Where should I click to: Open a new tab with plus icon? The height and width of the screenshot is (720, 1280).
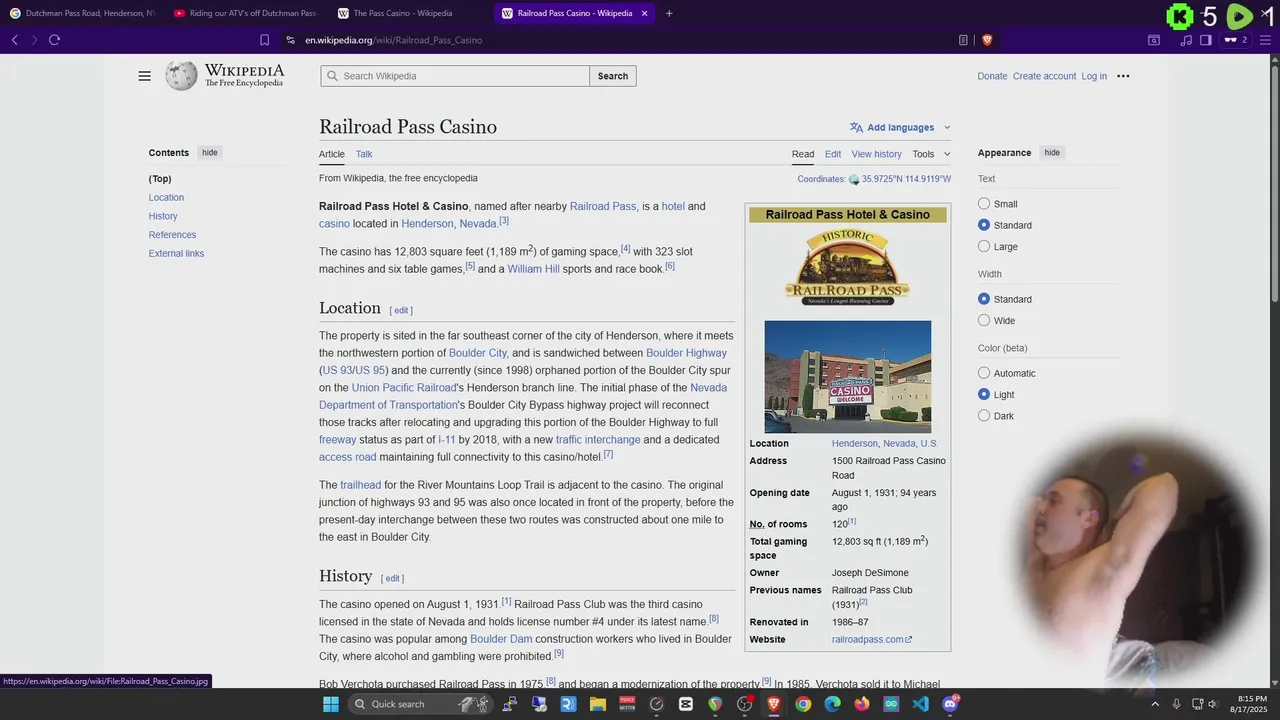(x=669, y=13)
